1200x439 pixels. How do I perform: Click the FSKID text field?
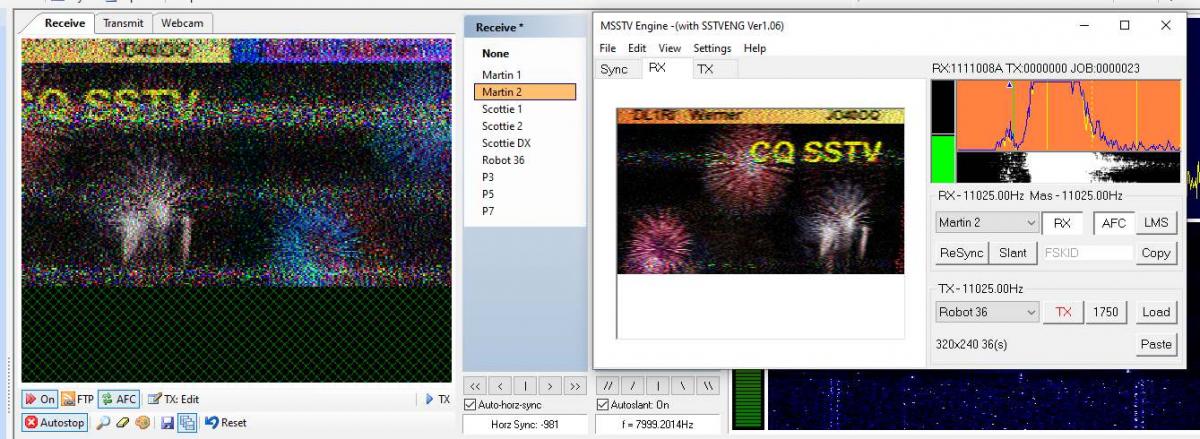click(x=1087, y=253)
